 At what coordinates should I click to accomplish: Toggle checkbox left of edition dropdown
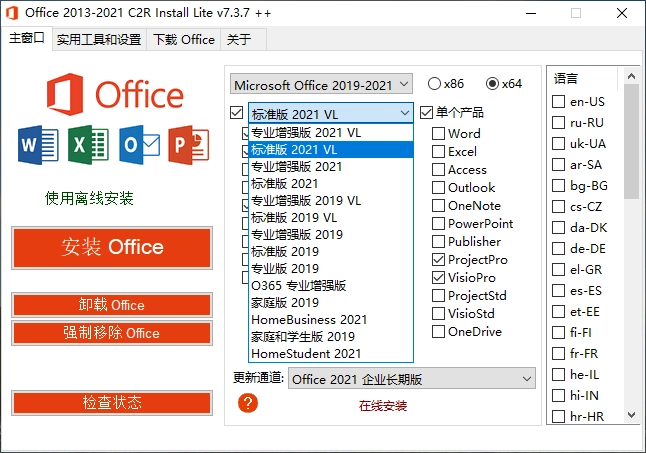coord(236,112)
